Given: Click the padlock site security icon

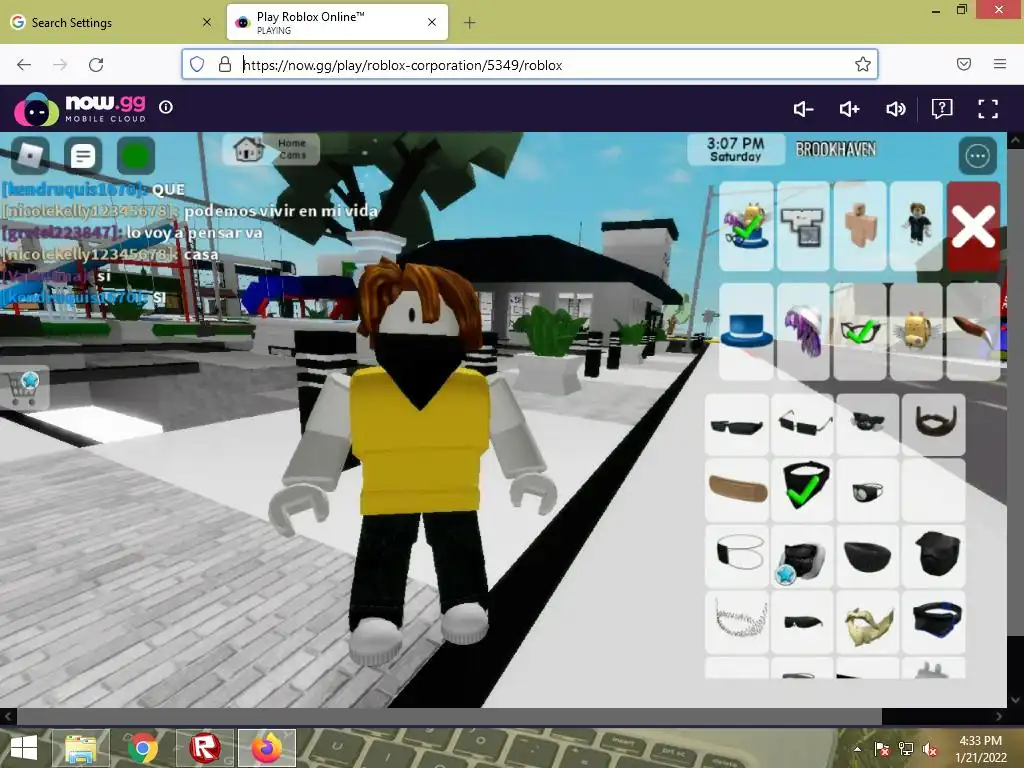Looking at the screenshot, I should [225, 64].
